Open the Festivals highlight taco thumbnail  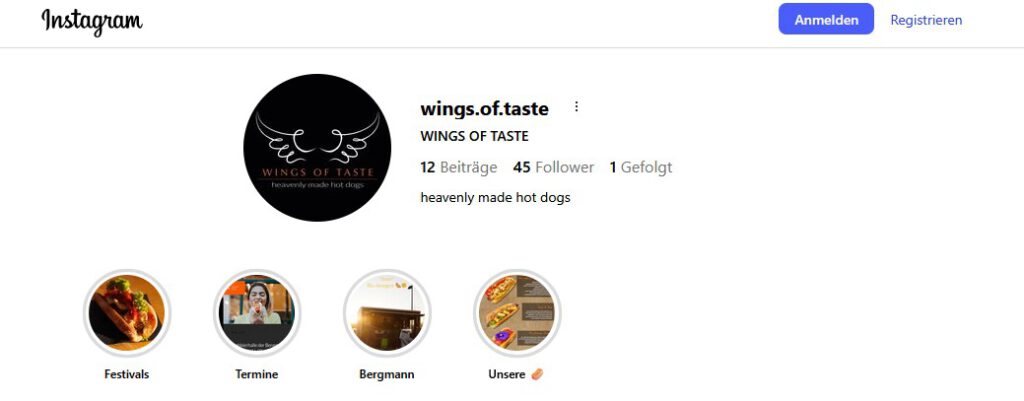pyautogui.click(x=127, y=313)
